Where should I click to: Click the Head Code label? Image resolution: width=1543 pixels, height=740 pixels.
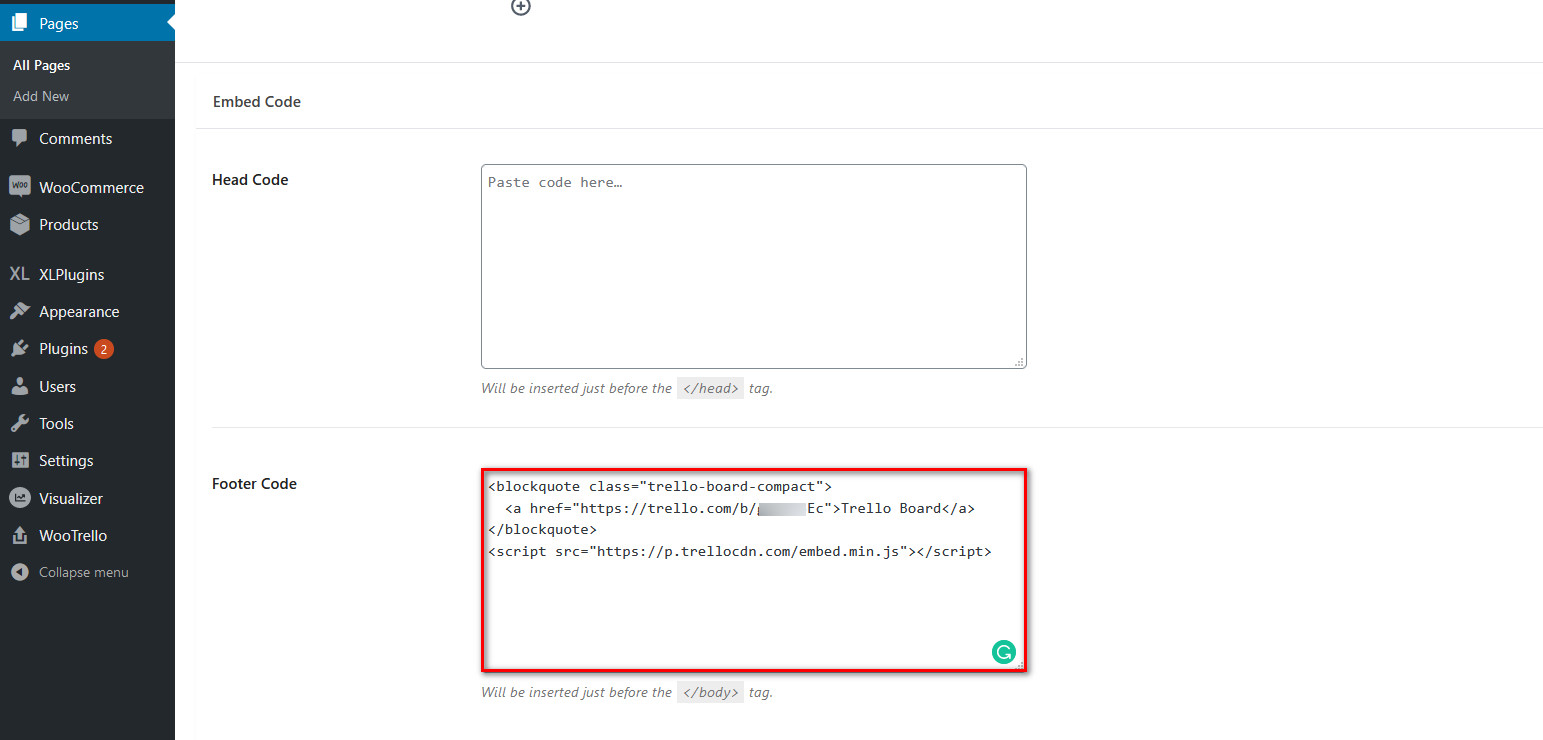tap(250, 180)
